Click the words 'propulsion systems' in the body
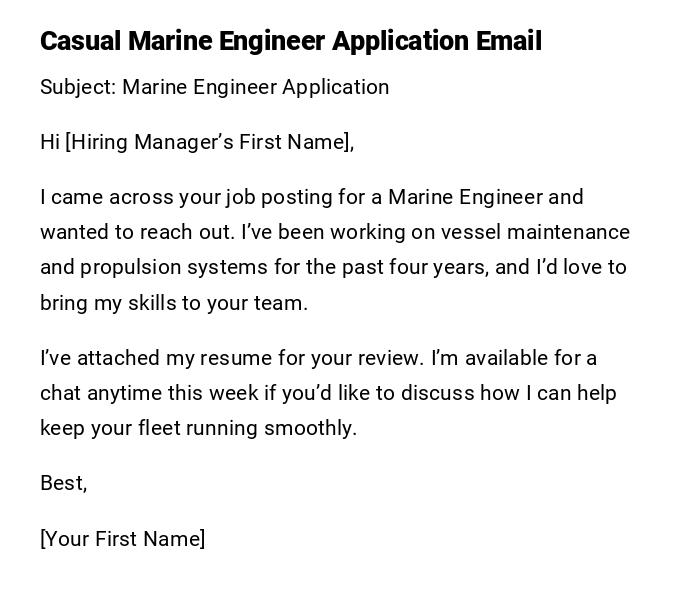700x601 pixels. 163,268
